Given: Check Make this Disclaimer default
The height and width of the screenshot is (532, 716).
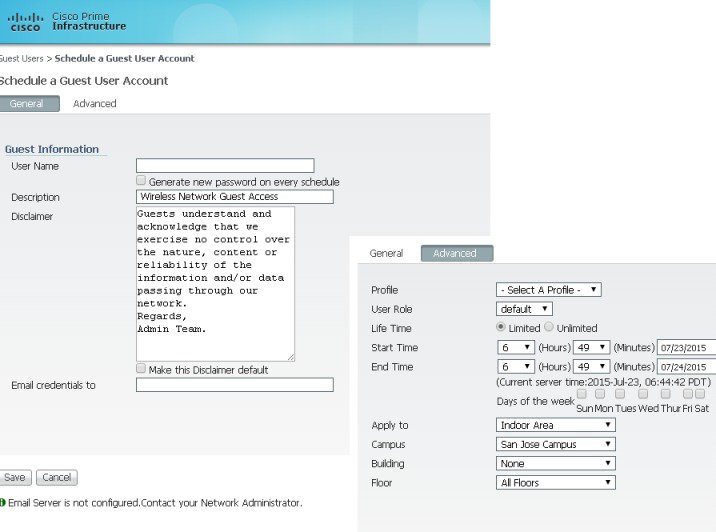Looking at the screenshot, I should click(141, 368).
